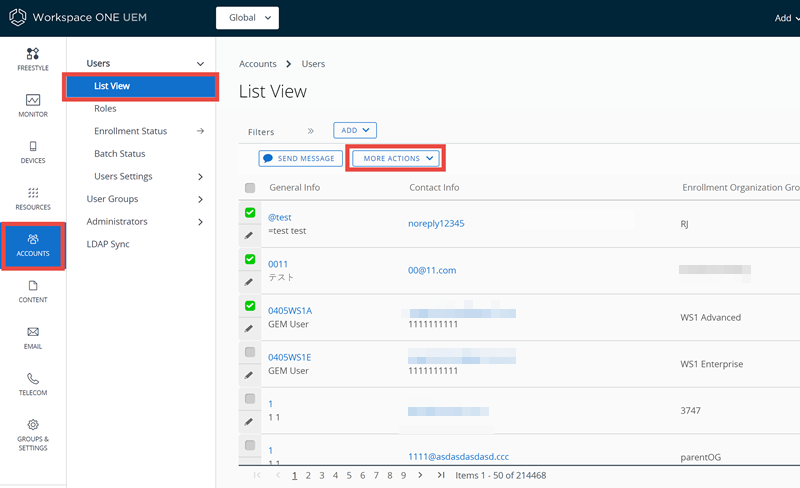
Task: Toggle the select-all checkbox in header
Action: pos(250,188)
